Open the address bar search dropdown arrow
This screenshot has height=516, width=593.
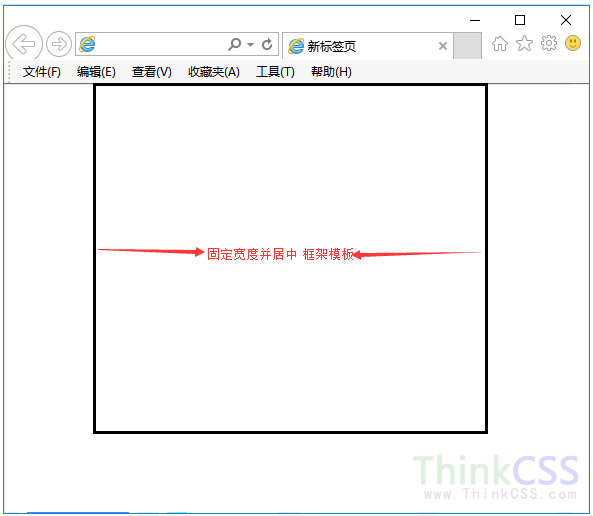point(250,45)
